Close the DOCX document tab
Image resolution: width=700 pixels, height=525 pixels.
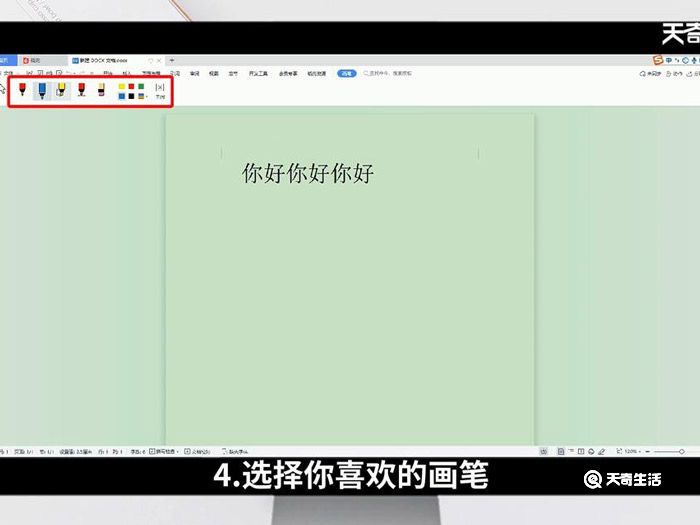159,60
